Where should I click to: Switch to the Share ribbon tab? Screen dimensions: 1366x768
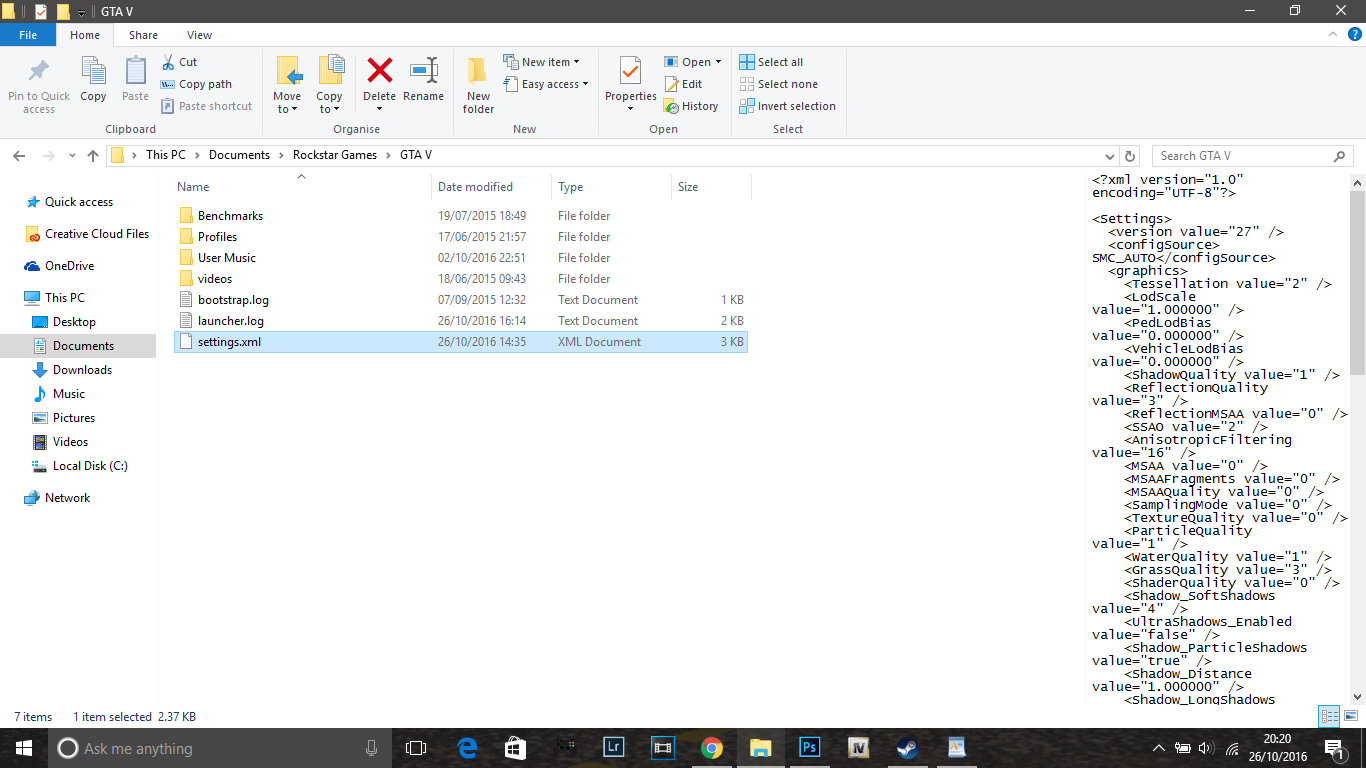143,35
